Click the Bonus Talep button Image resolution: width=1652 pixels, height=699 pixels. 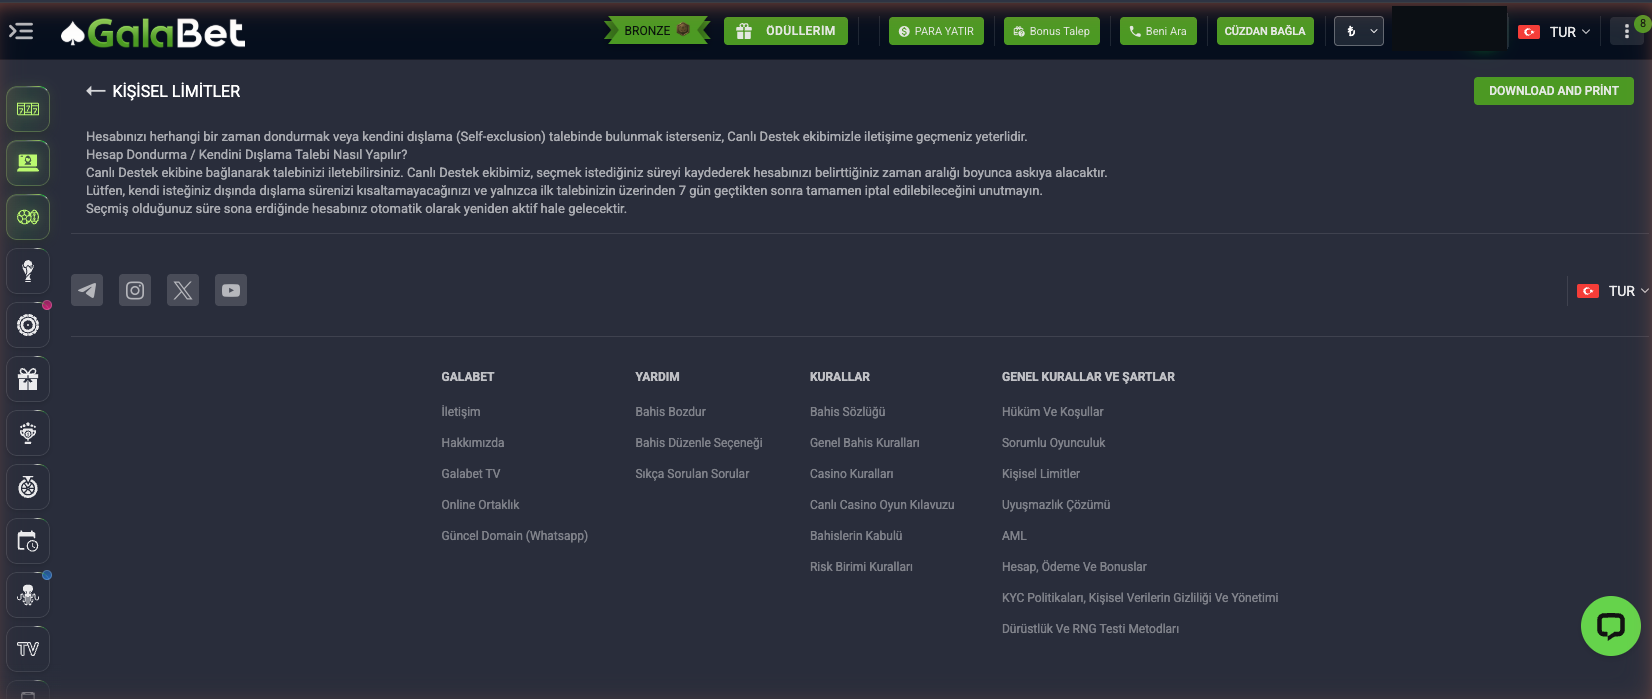[1051, 31]
